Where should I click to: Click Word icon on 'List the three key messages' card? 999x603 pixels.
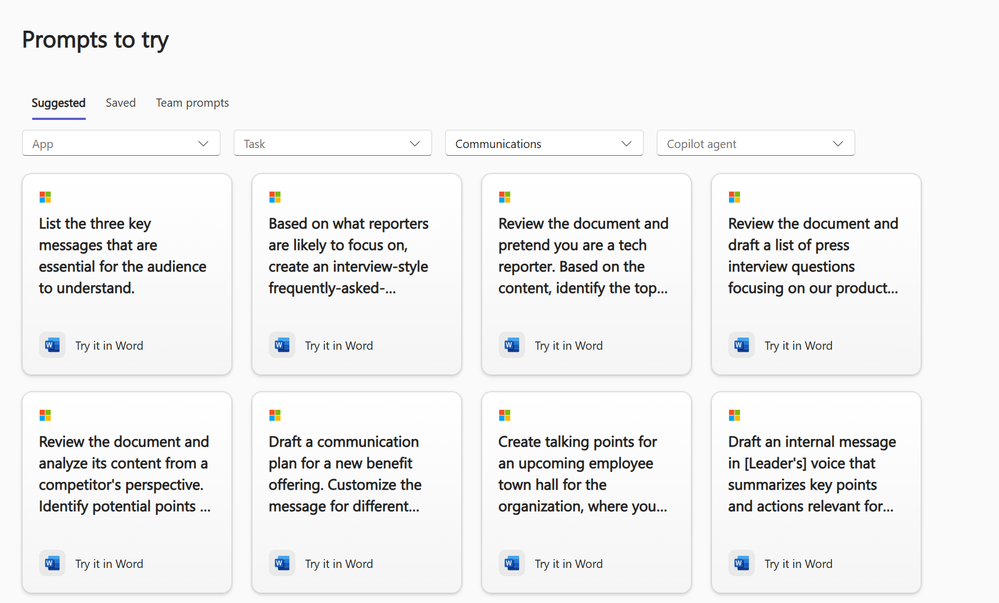click(52, 345)
